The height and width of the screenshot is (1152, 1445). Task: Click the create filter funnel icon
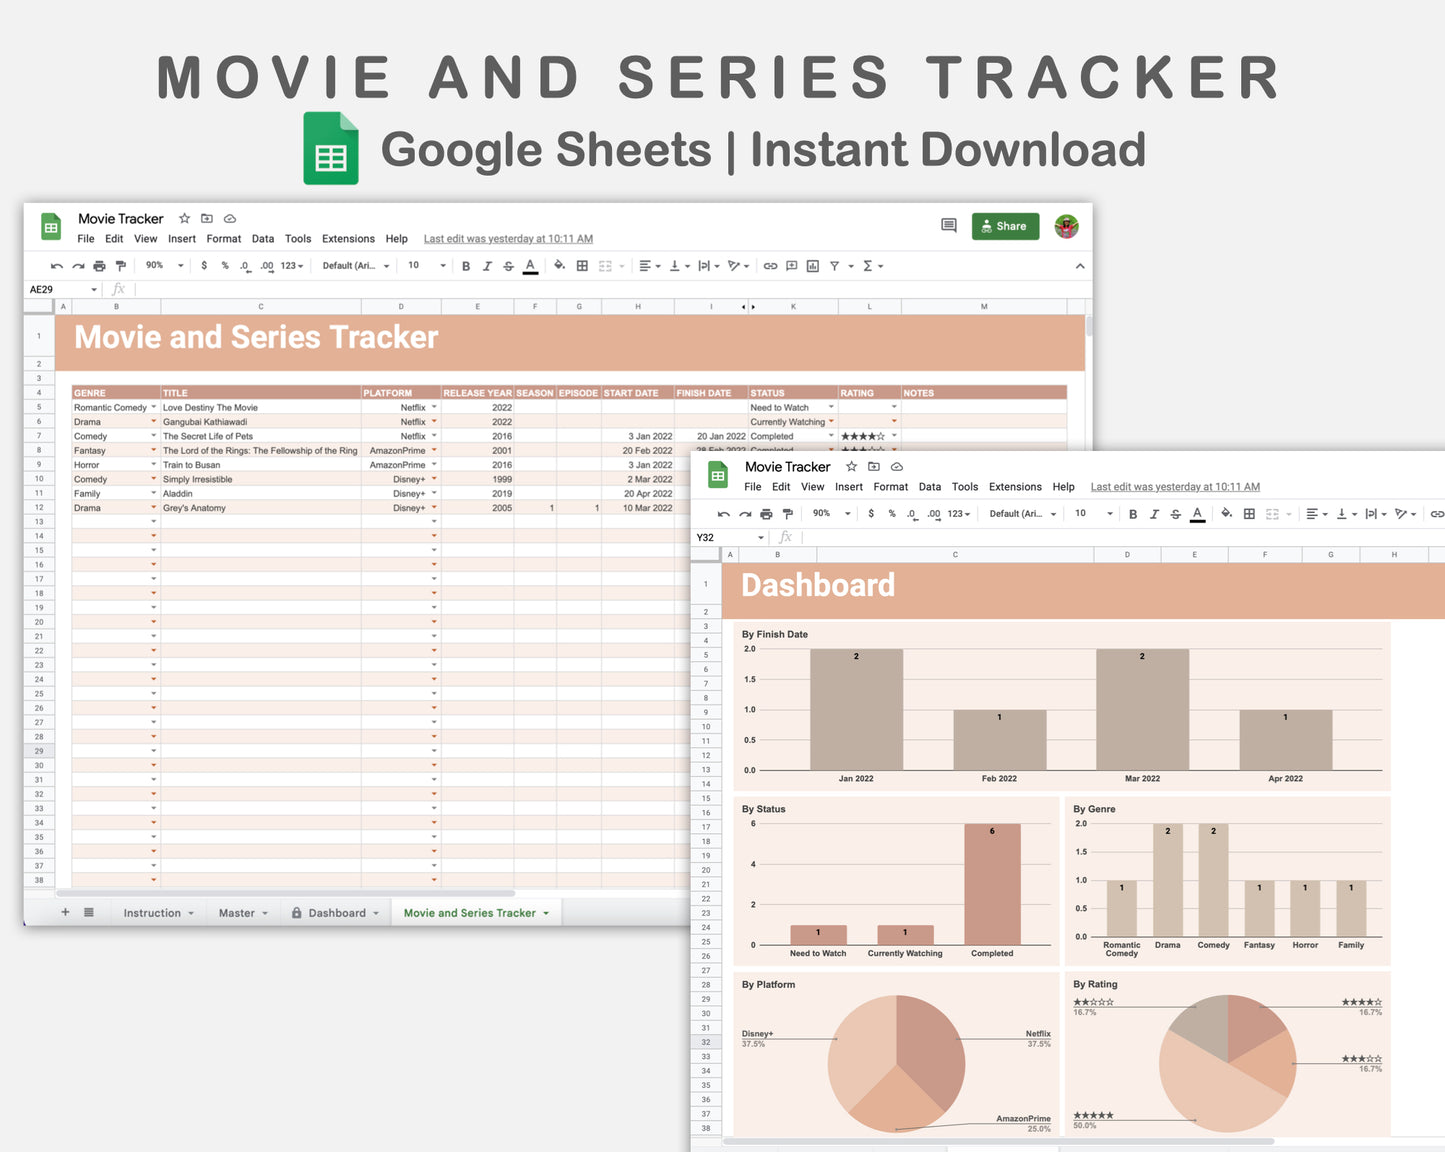pyautogui.click(x=834, y=266)
